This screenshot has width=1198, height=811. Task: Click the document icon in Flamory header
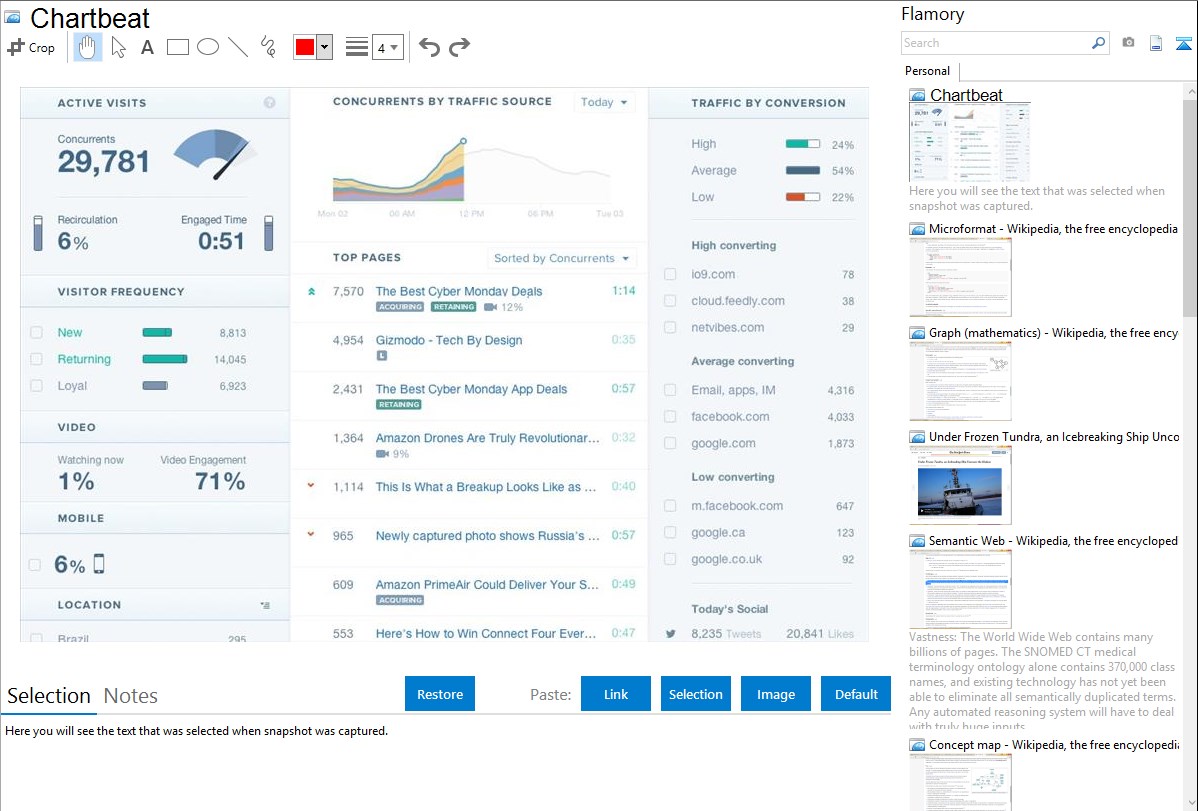tap(1156, 43)
